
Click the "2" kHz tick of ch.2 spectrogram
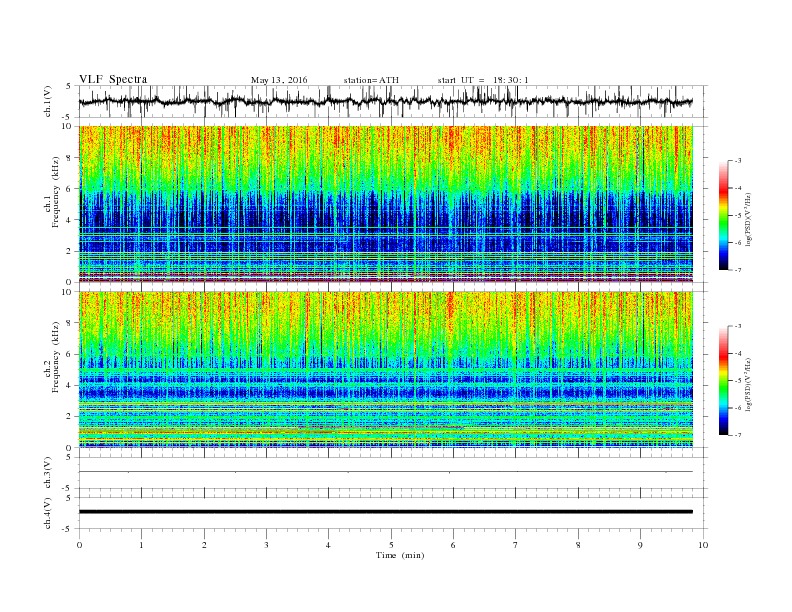pyautogui.click(x=69, y=416)
